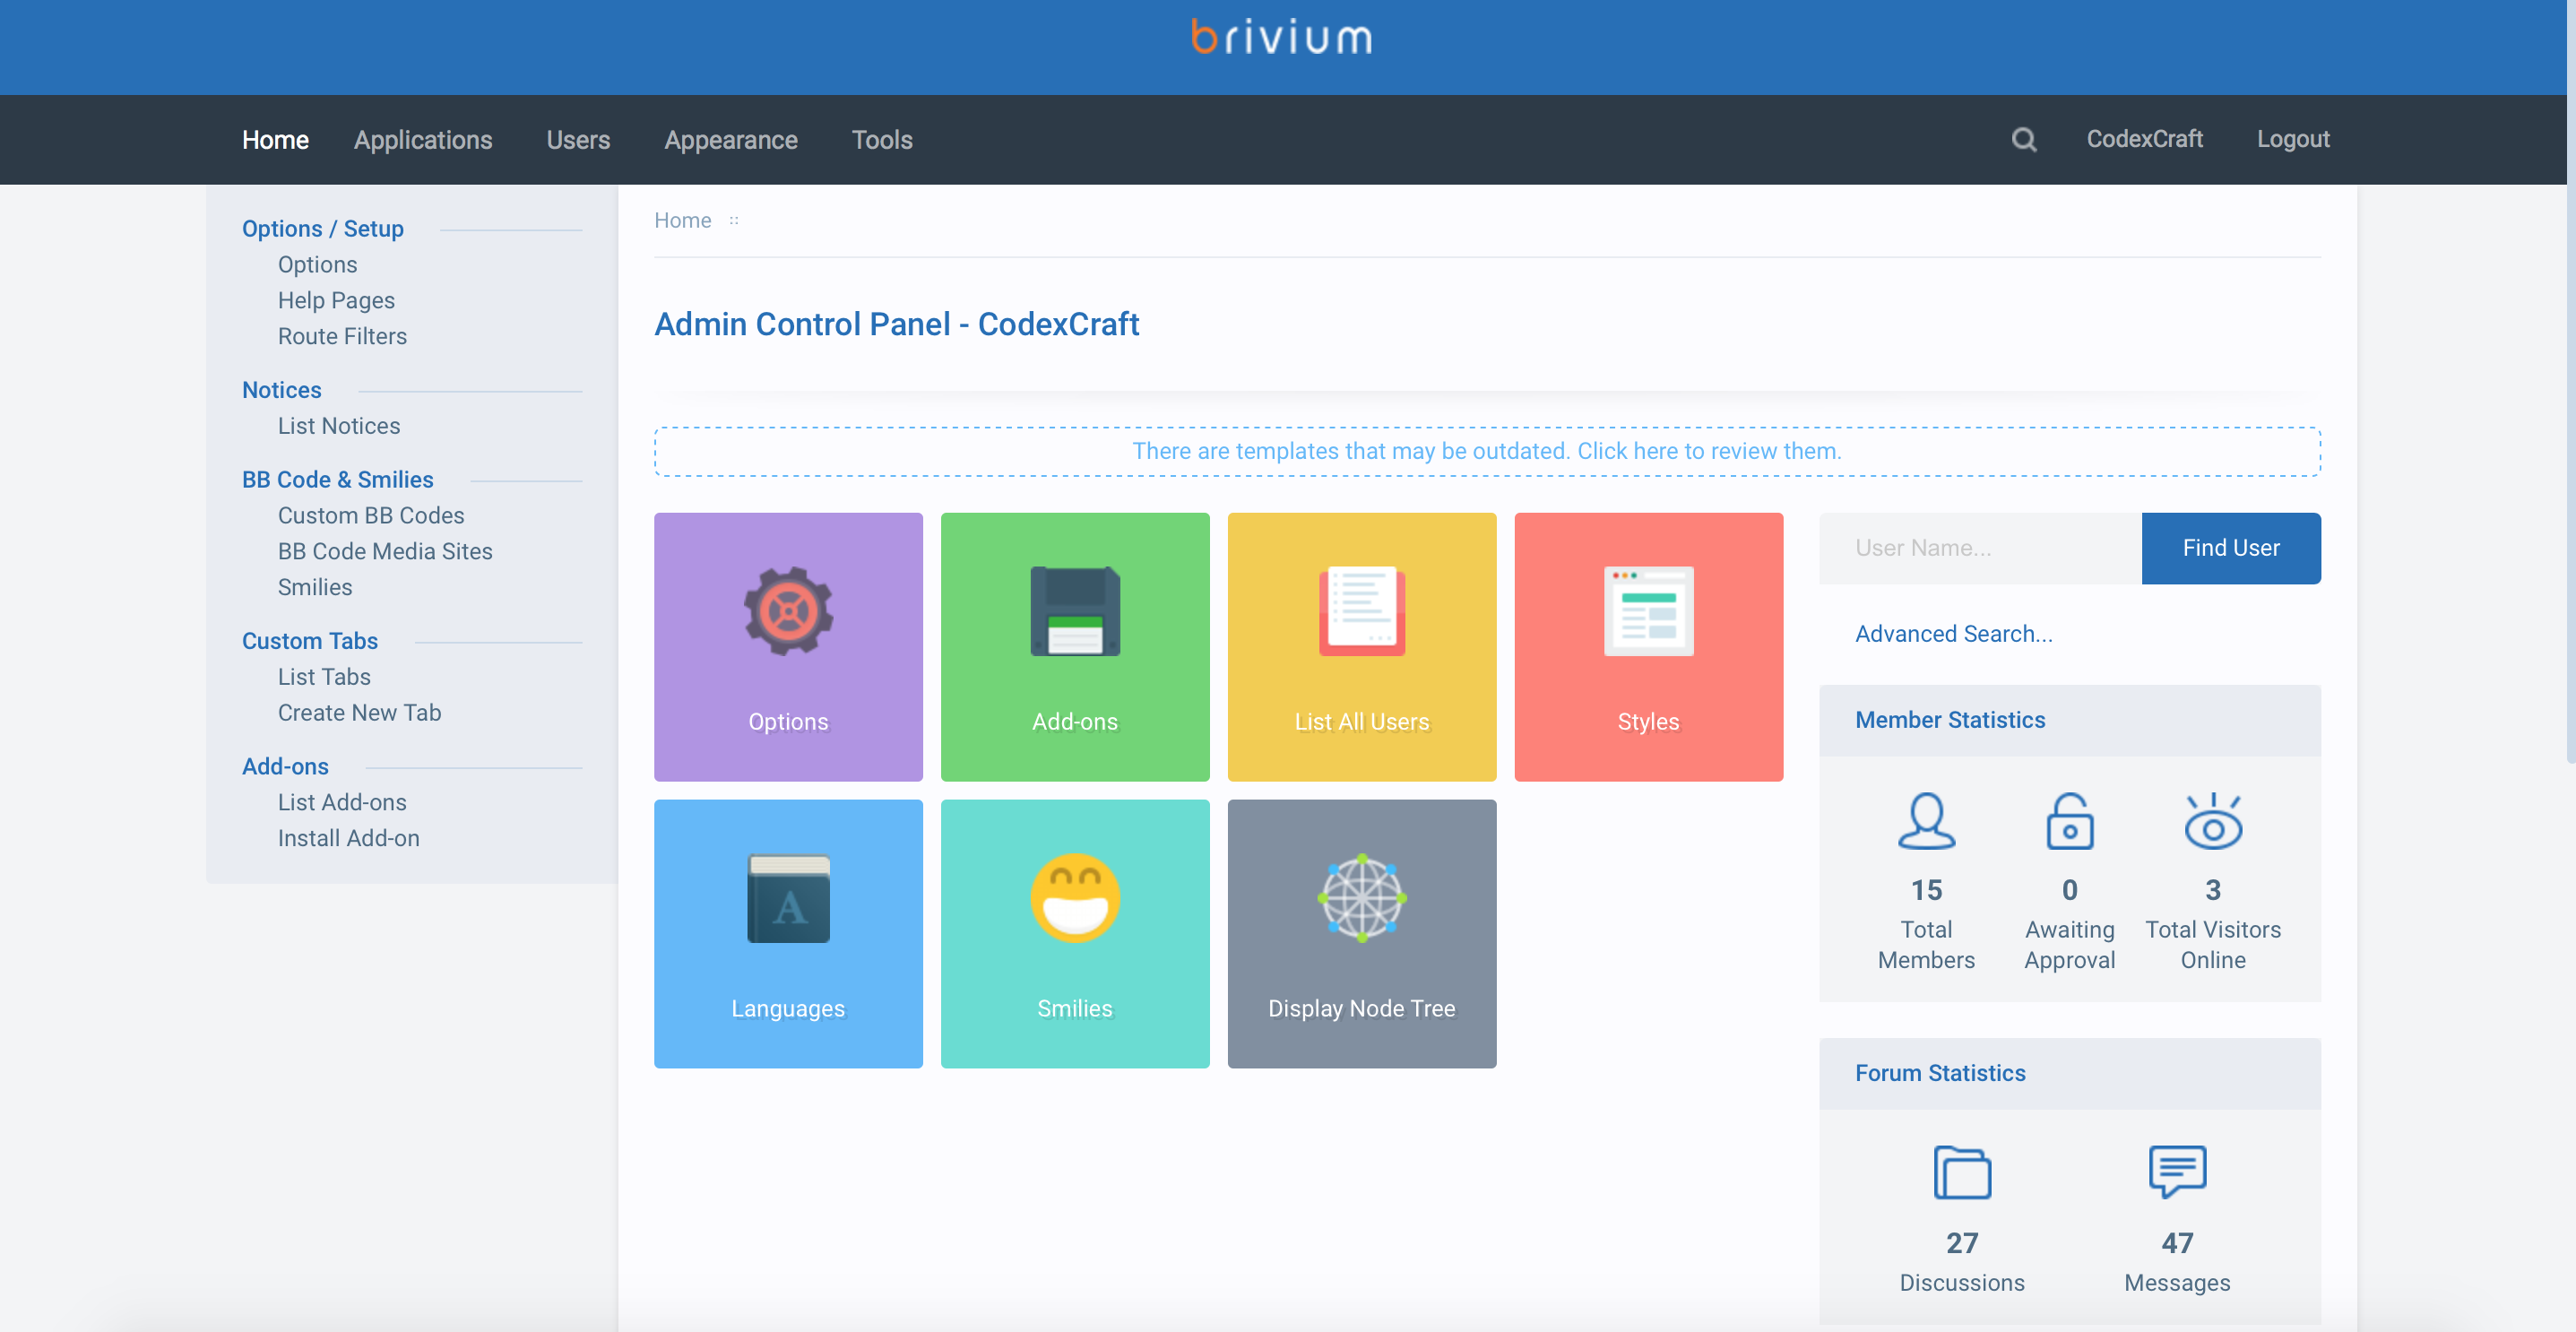Open the Languages book icon tile
2576x1332 pixels.
click(x=788, y=932)
